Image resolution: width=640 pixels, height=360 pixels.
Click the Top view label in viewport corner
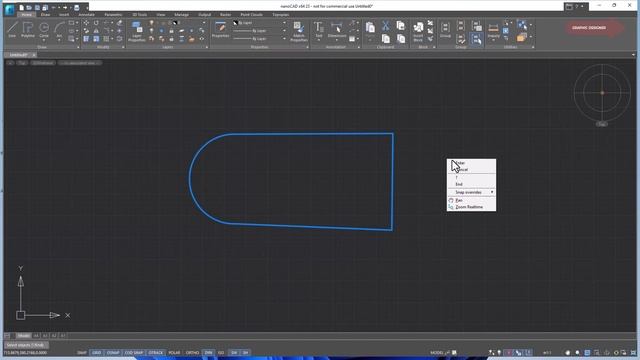pyautogui.click(x=22, y=63)
